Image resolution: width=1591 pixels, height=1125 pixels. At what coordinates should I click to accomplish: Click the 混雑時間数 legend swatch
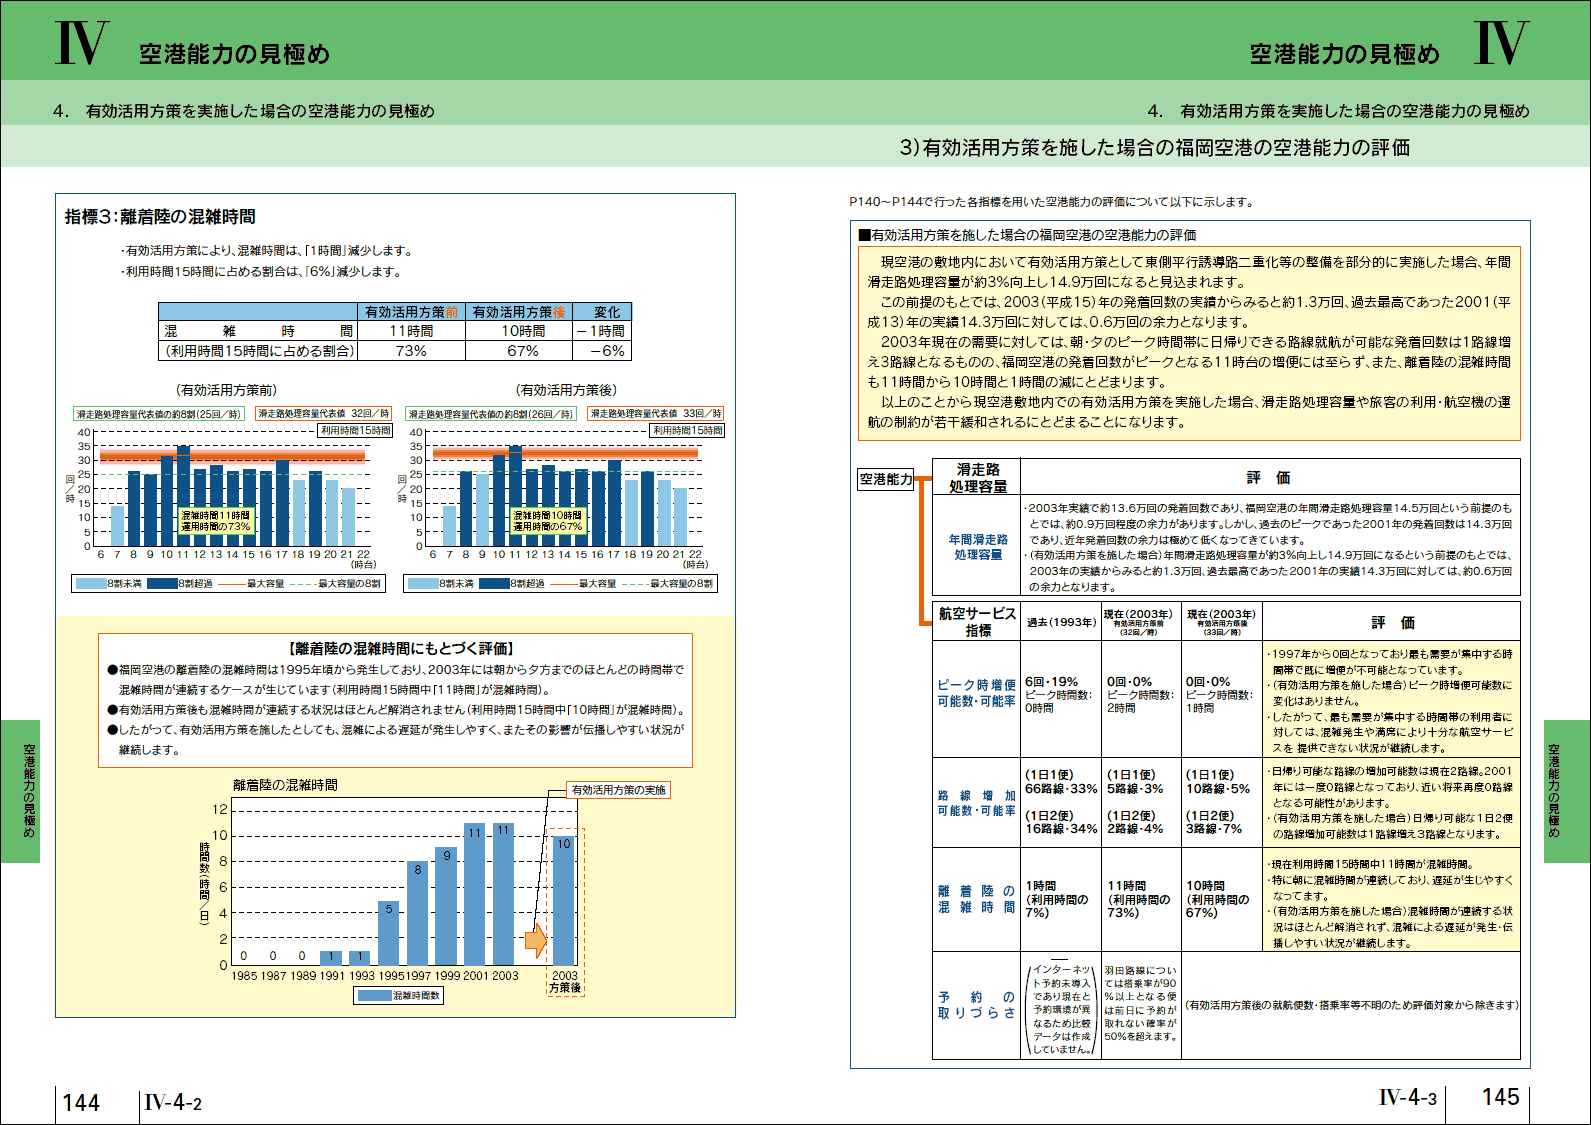(374, 996)
